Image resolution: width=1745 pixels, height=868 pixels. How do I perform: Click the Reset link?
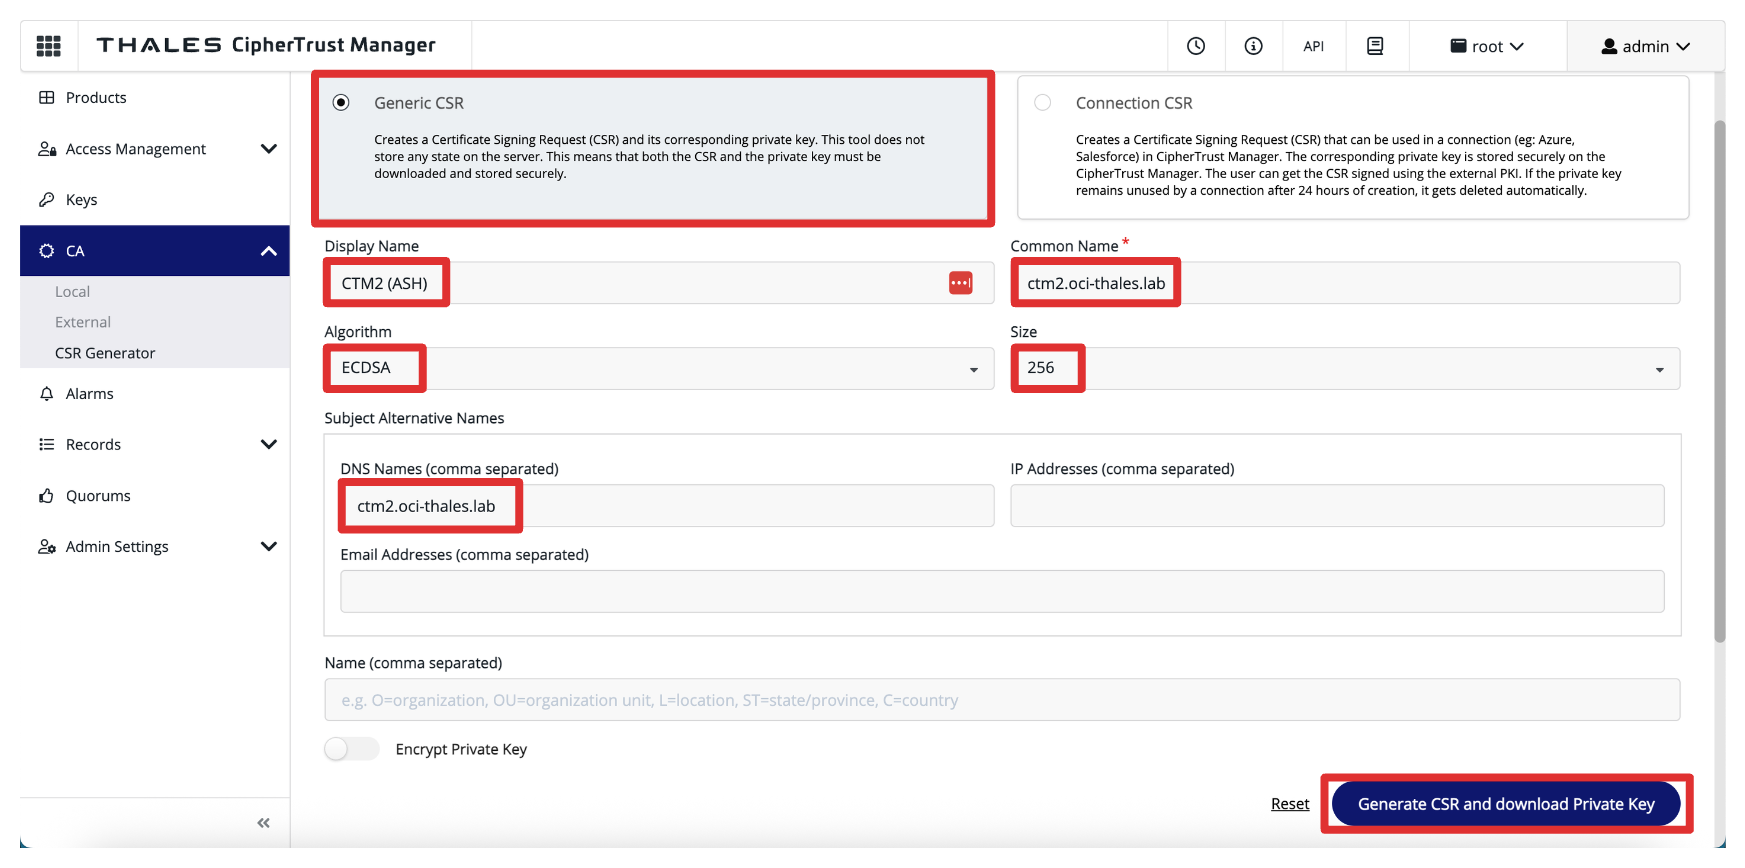pyautogui.click(x=1289, y=804)
